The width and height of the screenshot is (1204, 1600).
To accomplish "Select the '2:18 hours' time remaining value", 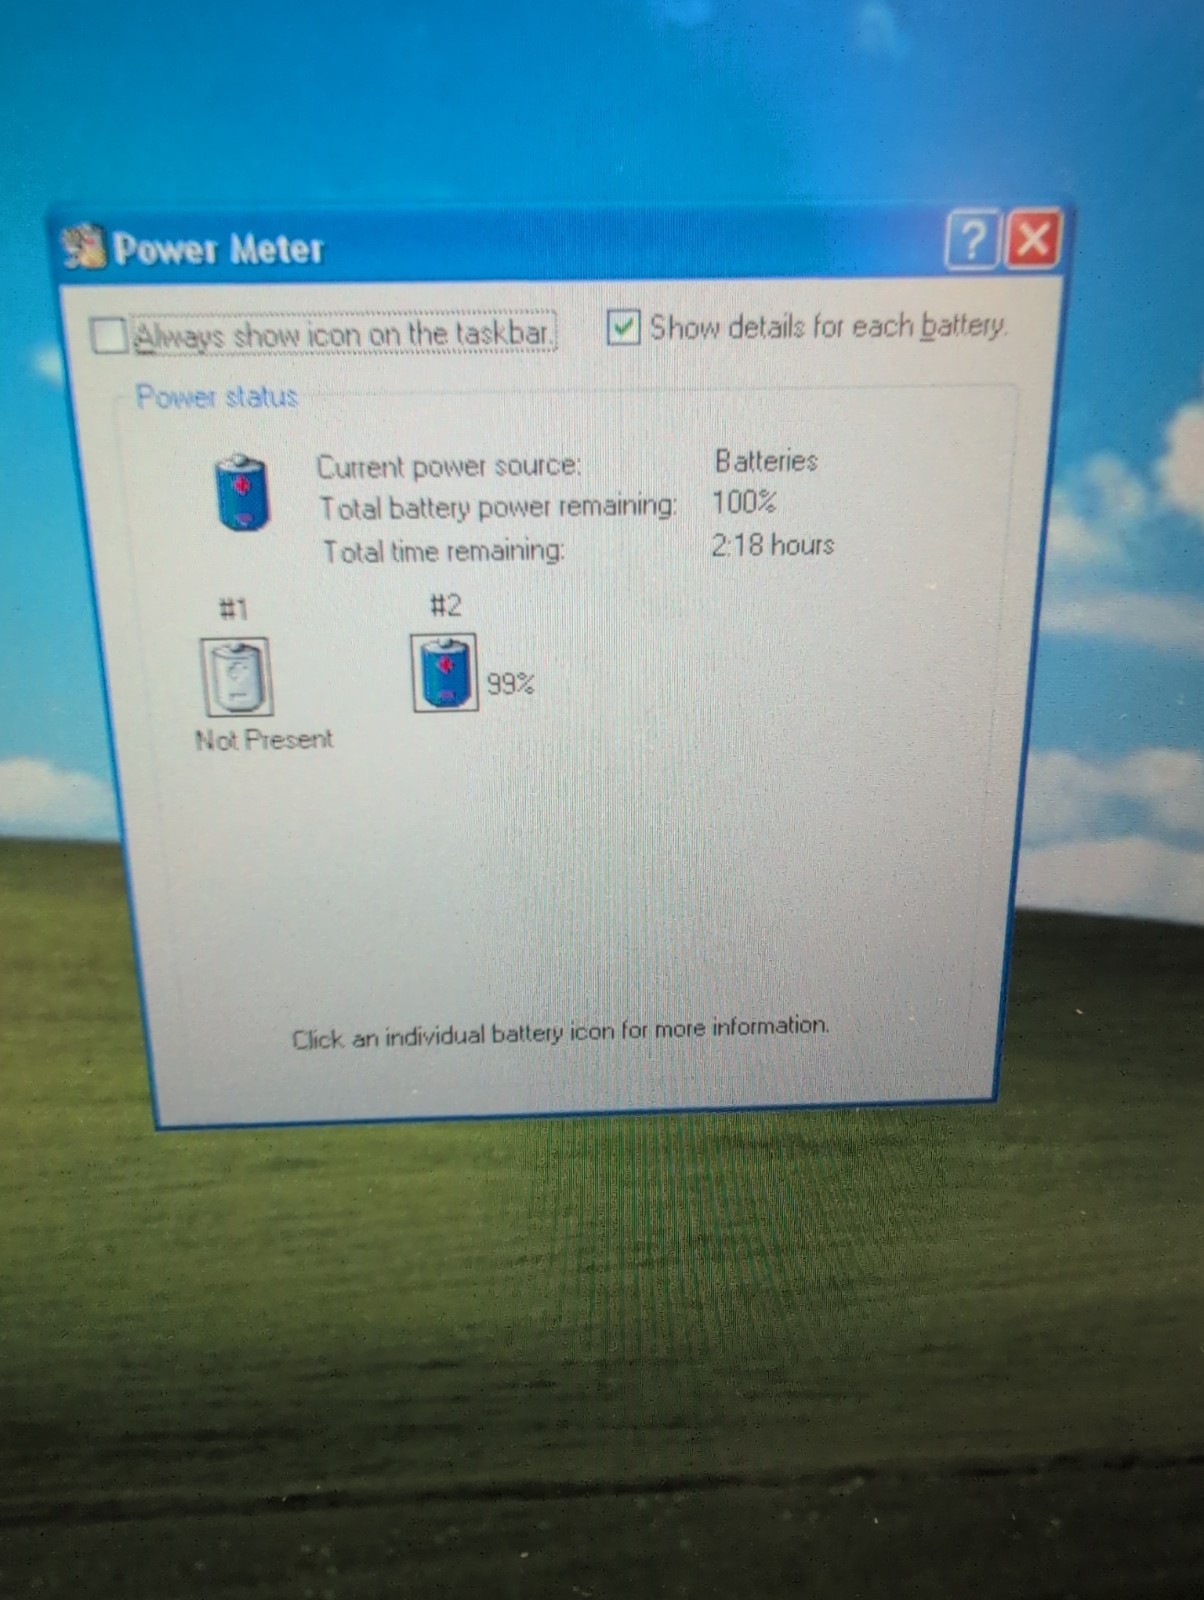I will click(x=772, y=545).
